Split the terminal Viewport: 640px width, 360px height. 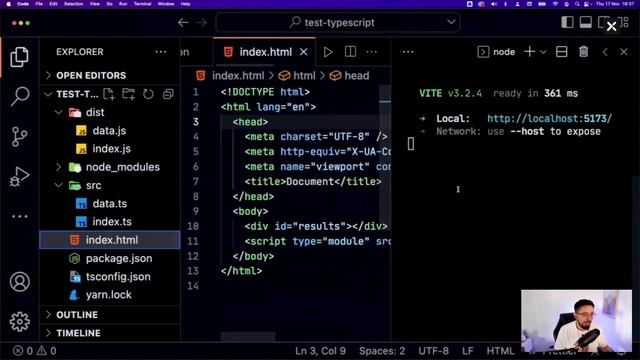562,52
